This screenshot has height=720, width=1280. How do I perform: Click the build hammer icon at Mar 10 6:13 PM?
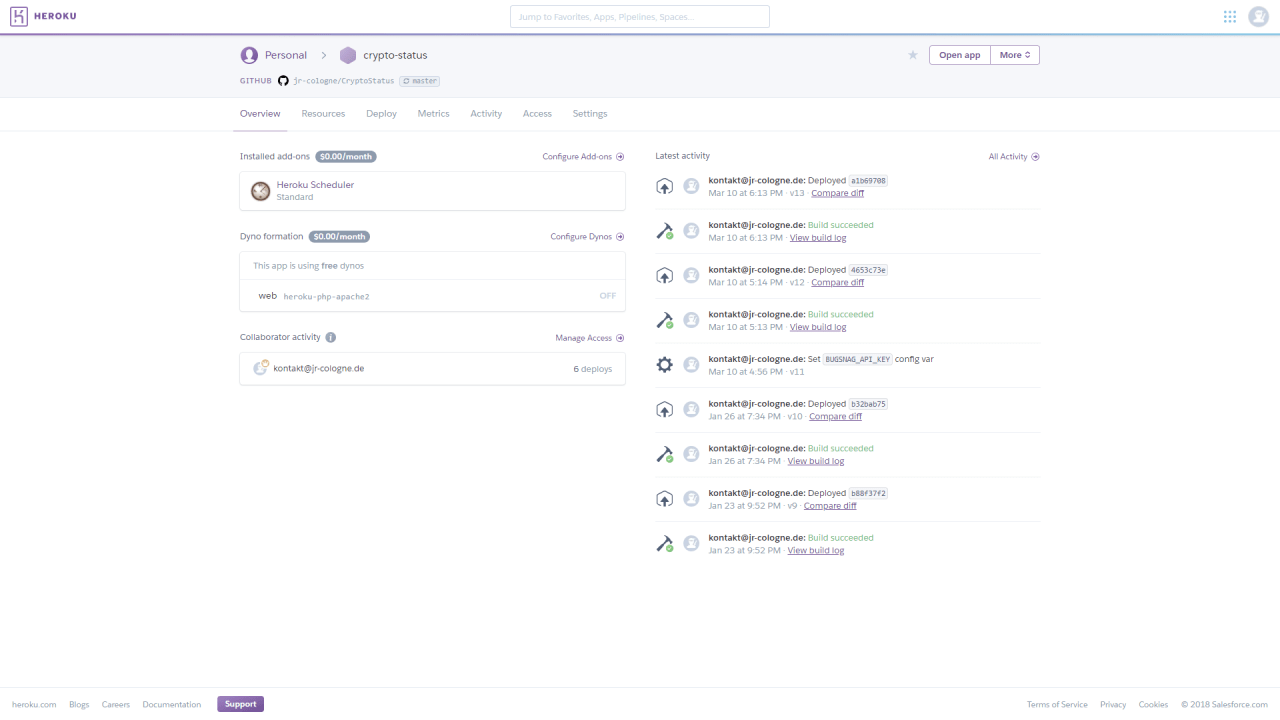pyautogui.click(x=665, y=231)
